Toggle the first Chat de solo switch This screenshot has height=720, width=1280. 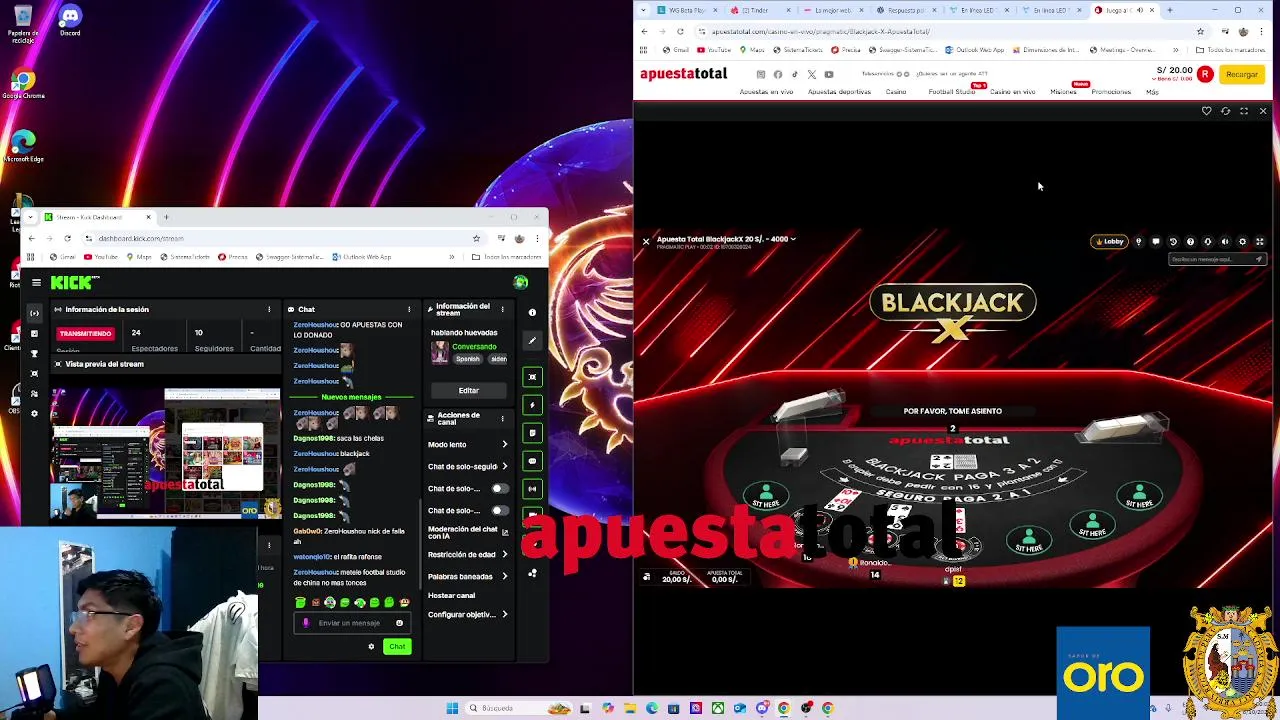tap(498, 489)
